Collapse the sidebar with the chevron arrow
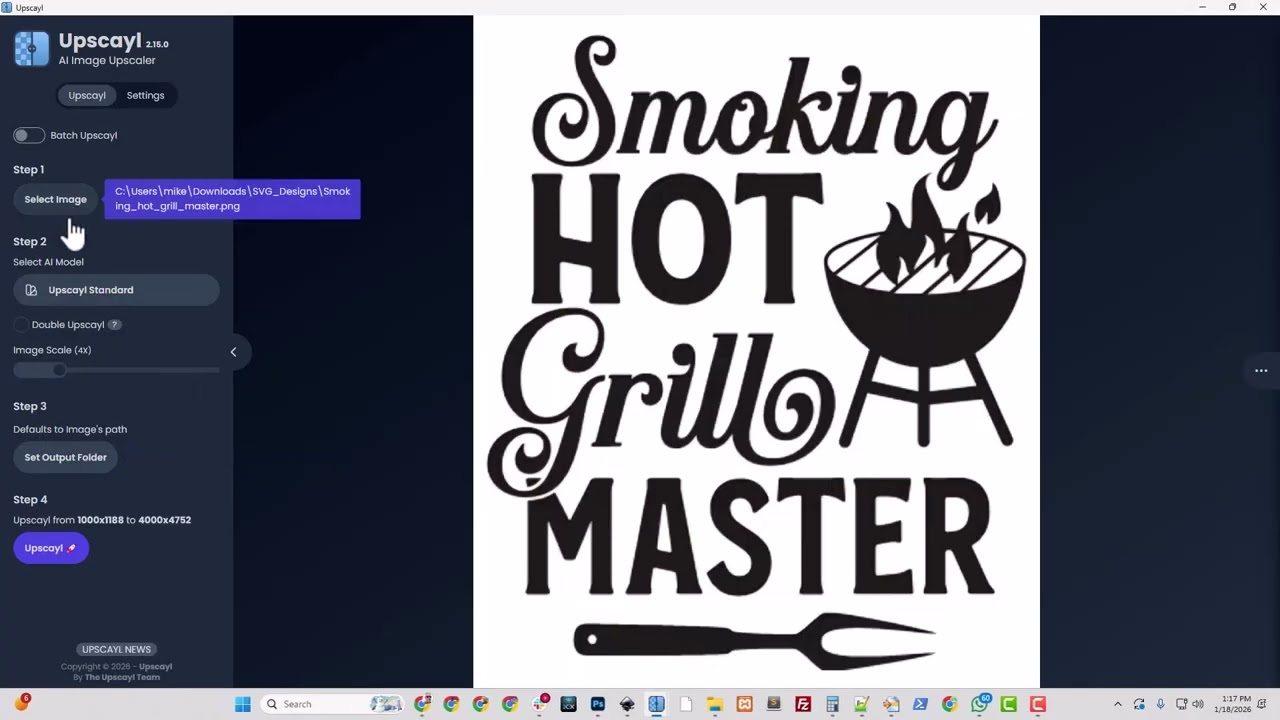1280x720 pixels. coord(233,352)
